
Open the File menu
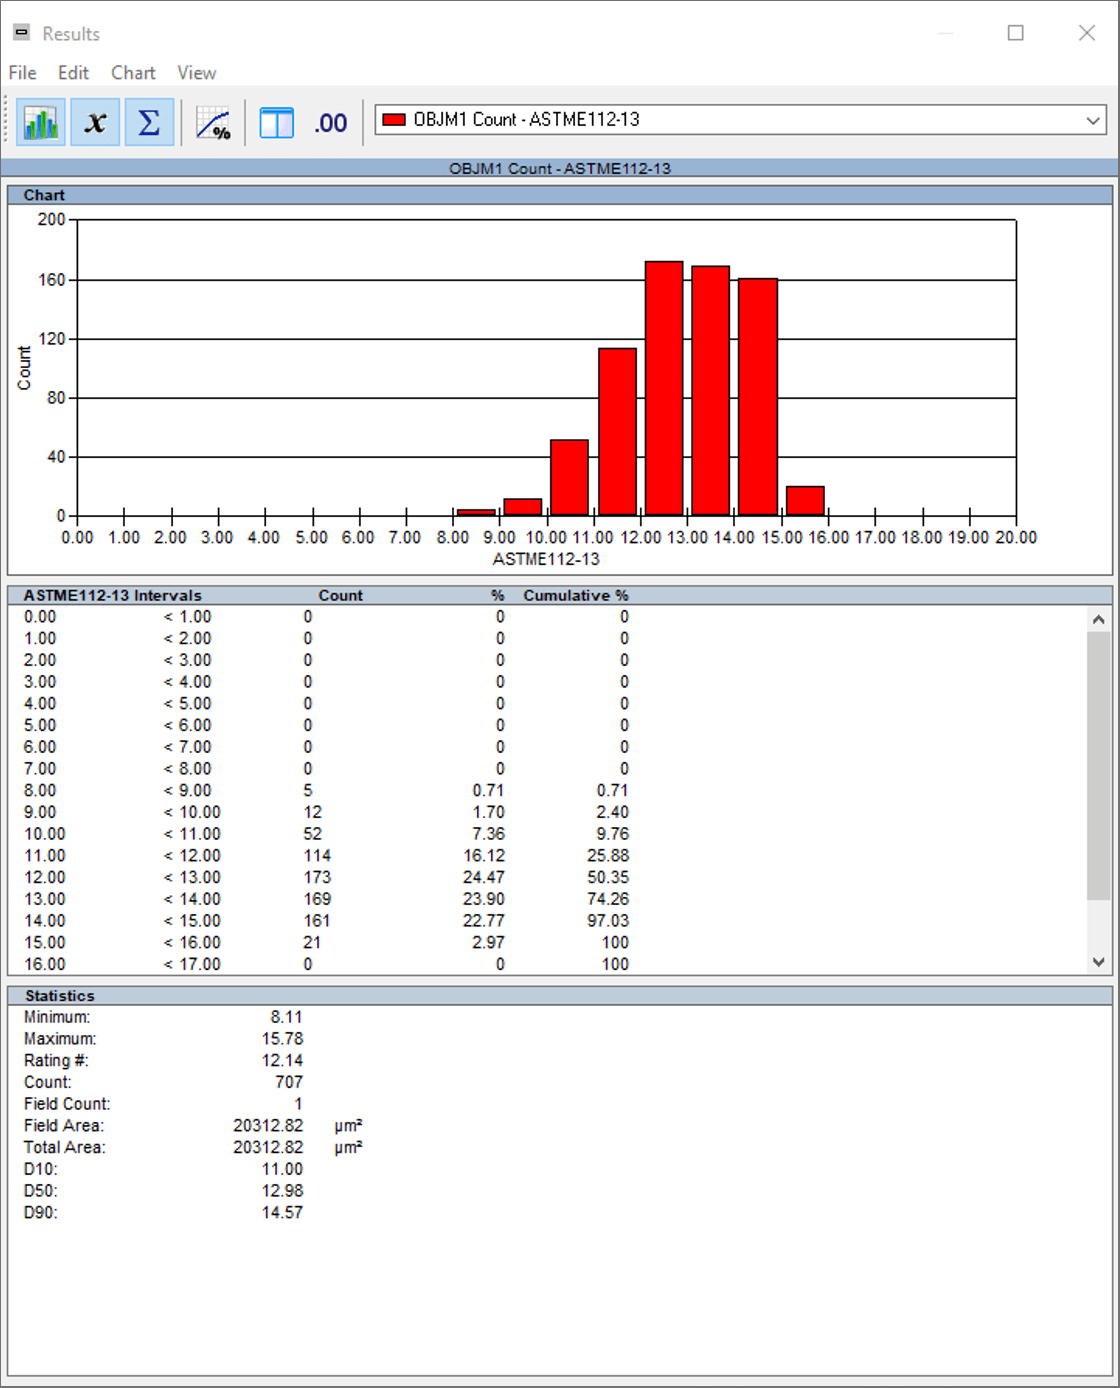point(22,73)
